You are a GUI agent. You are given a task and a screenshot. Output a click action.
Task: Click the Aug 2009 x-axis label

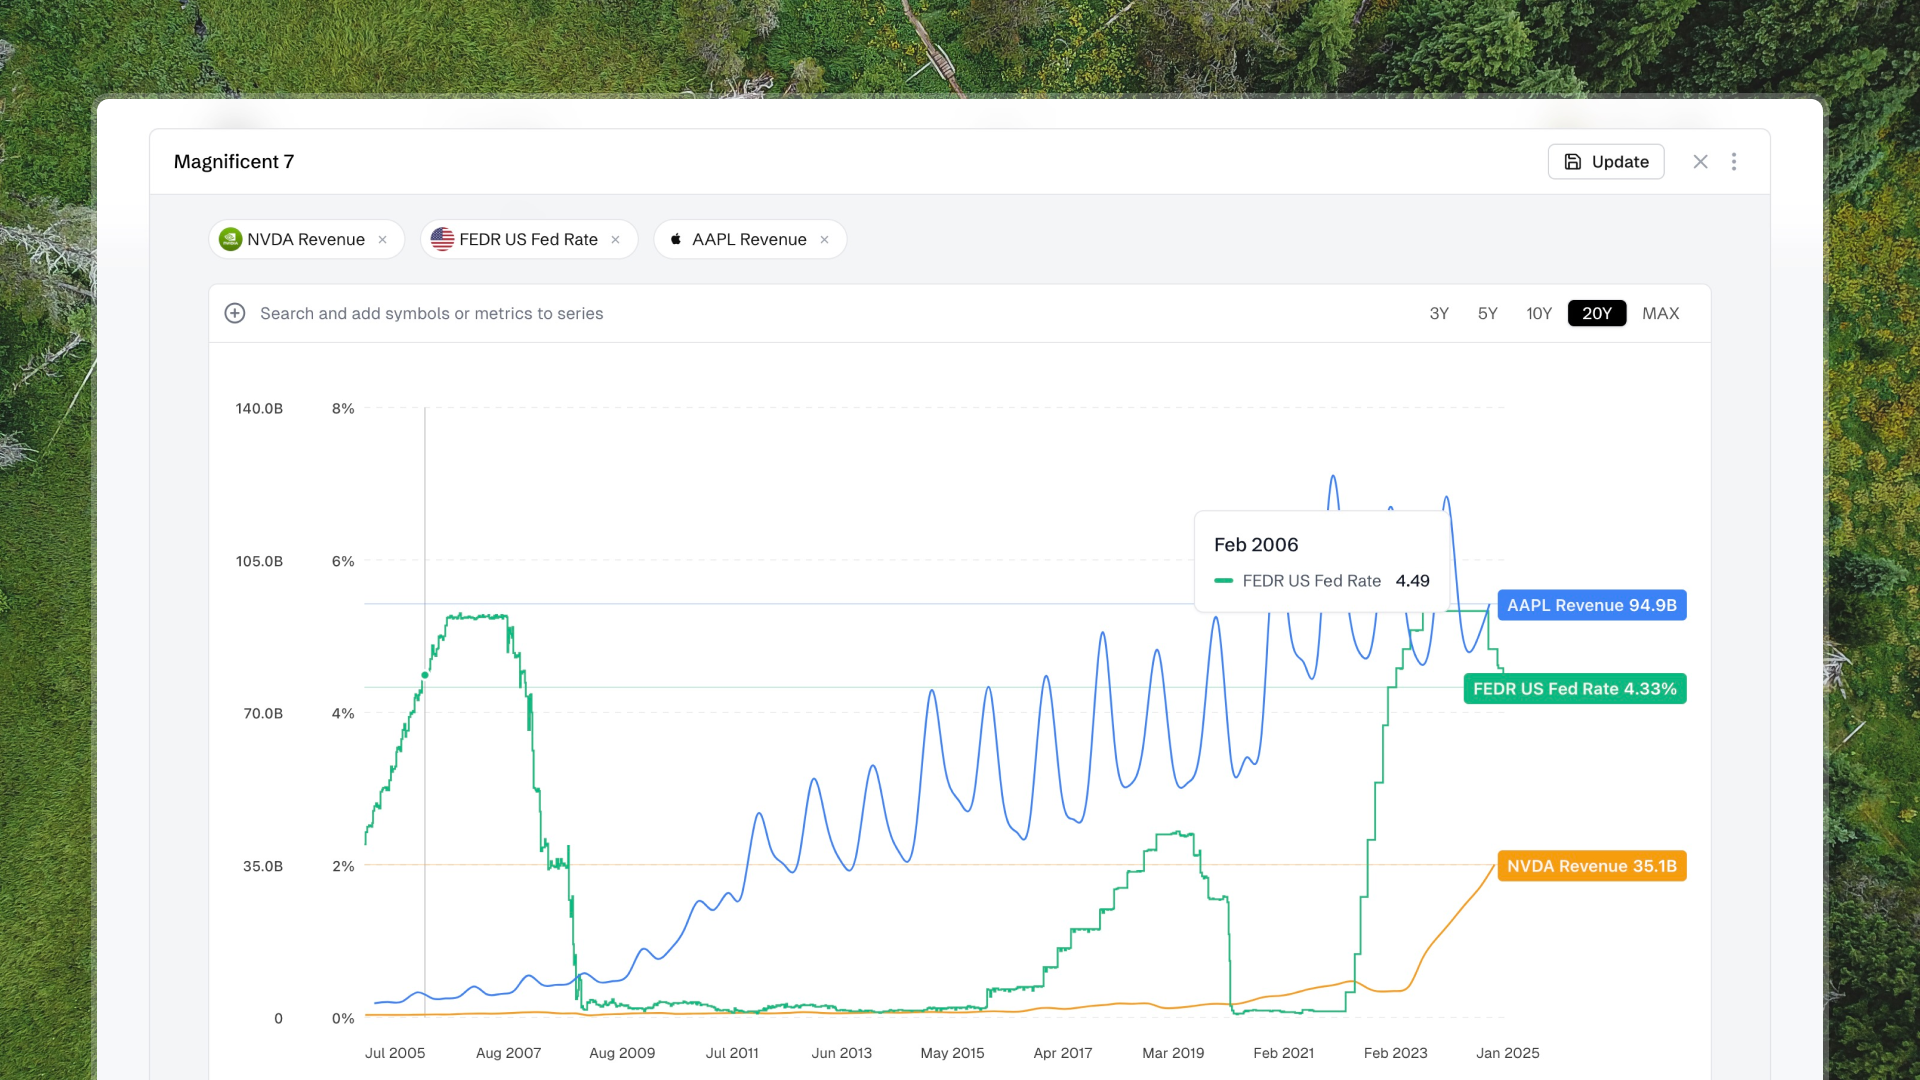tap(622, 1053)
